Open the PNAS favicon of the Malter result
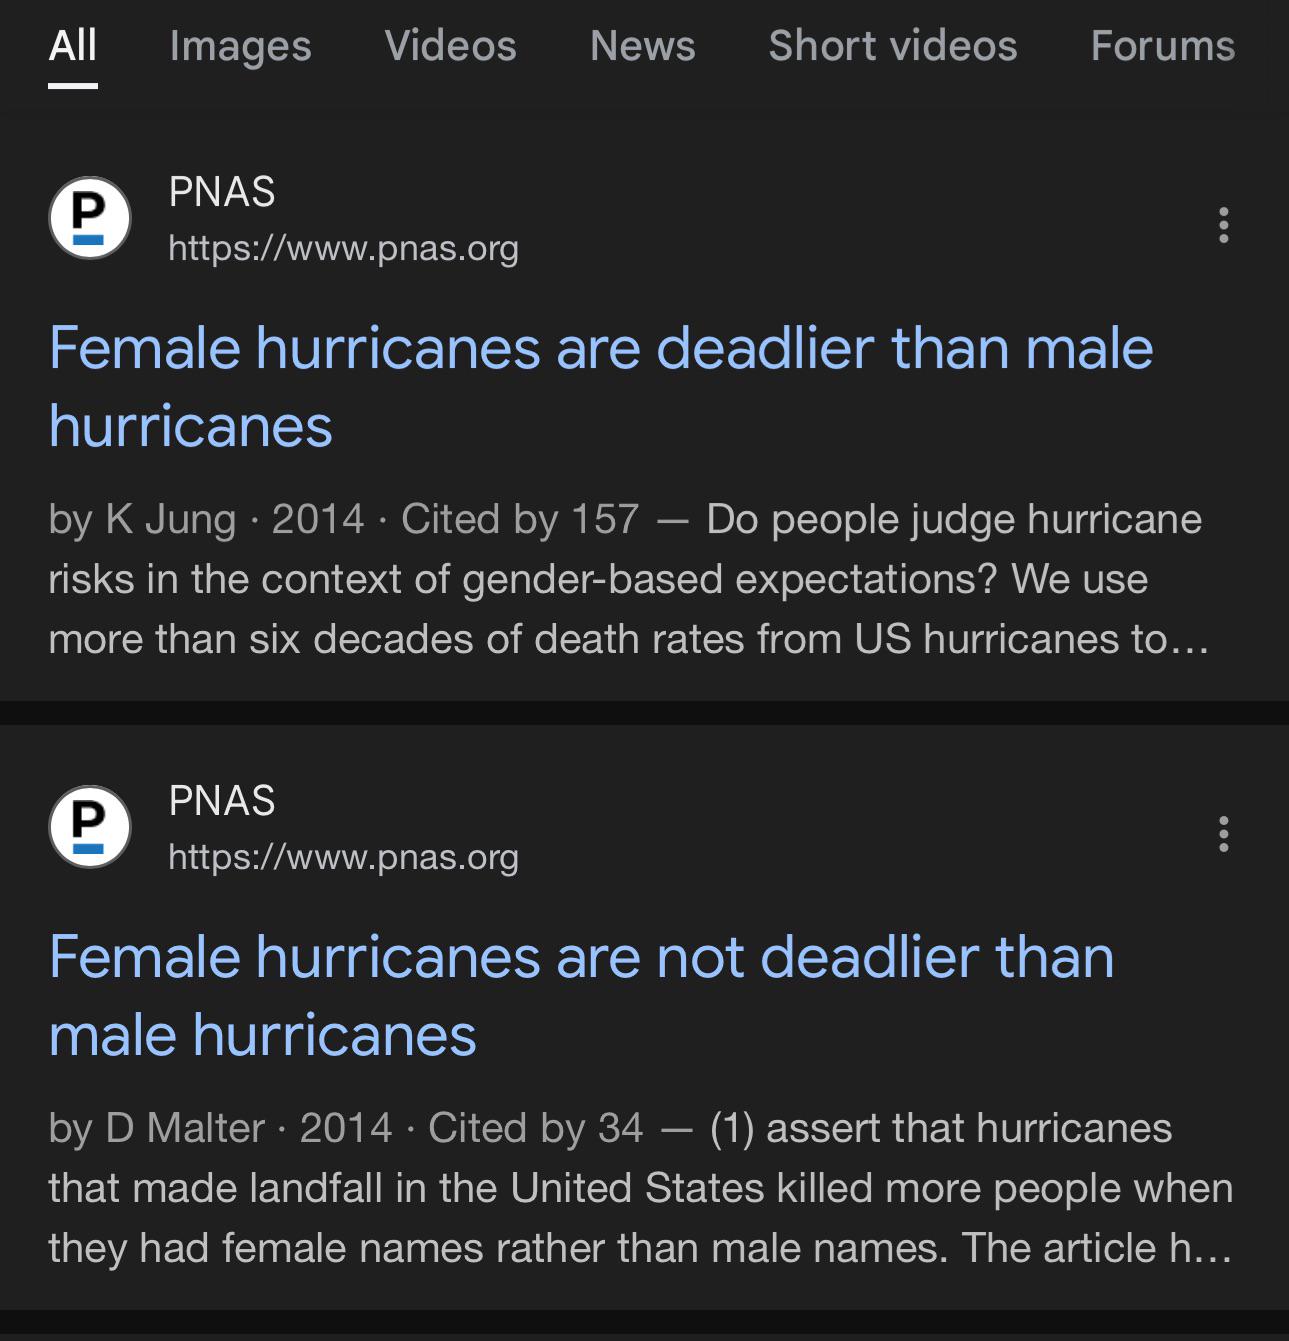 (90, 828)
